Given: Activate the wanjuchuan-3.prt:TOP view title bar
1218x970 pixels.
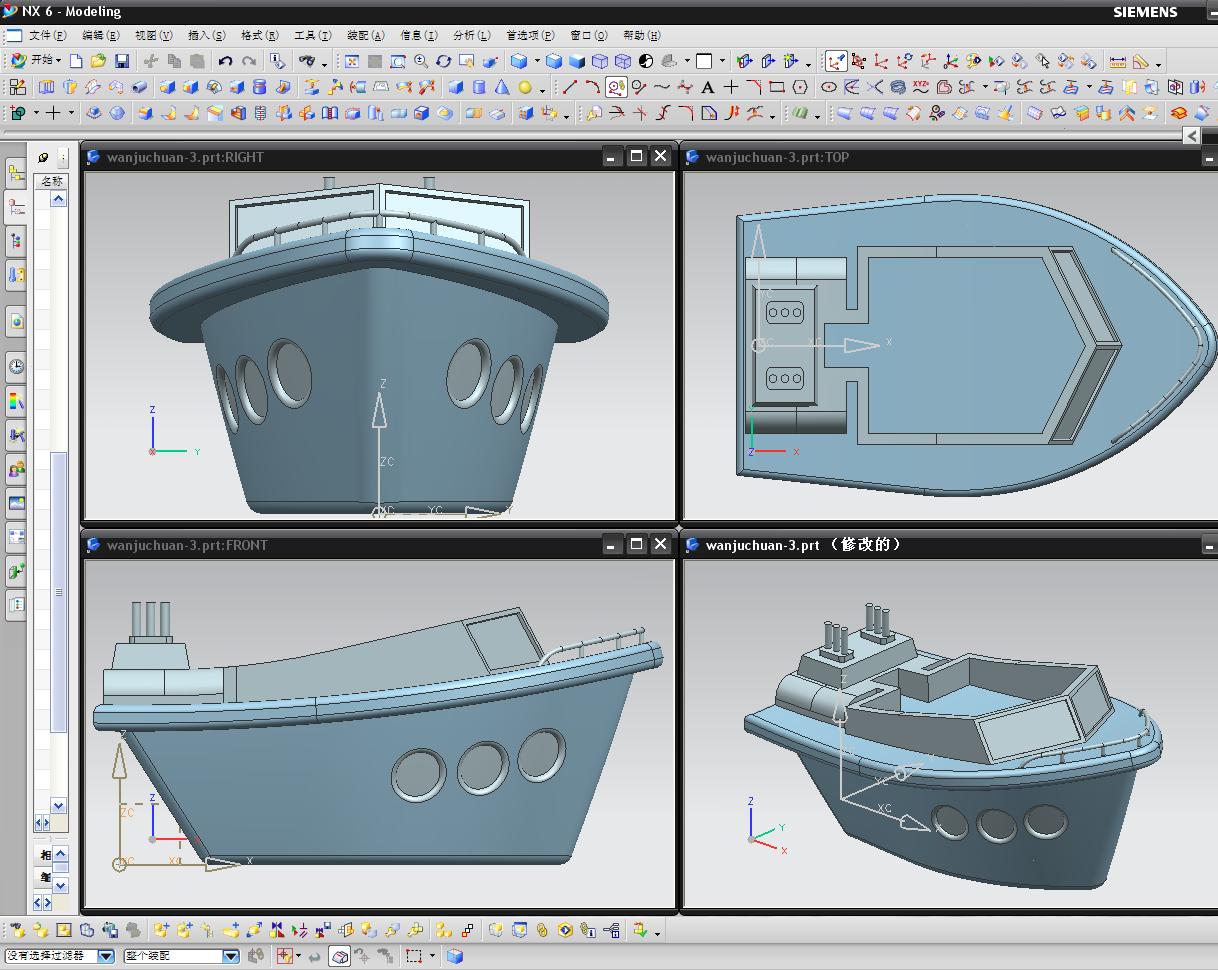Looking at the screenshot, I should (x=948, y=156).
